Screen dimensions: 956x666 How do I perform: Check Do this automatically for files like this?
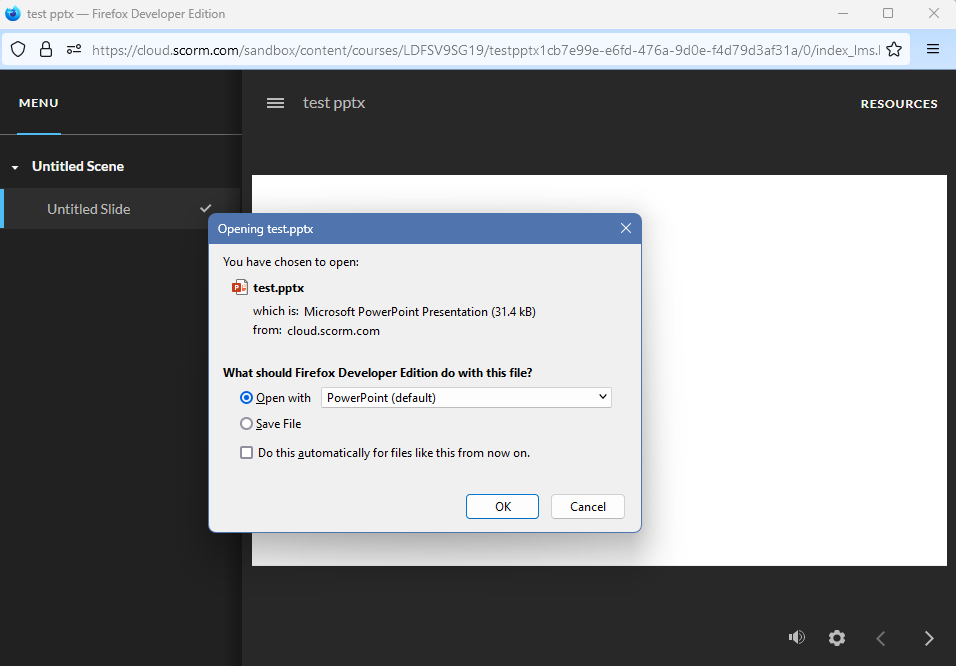click(246, 453)
